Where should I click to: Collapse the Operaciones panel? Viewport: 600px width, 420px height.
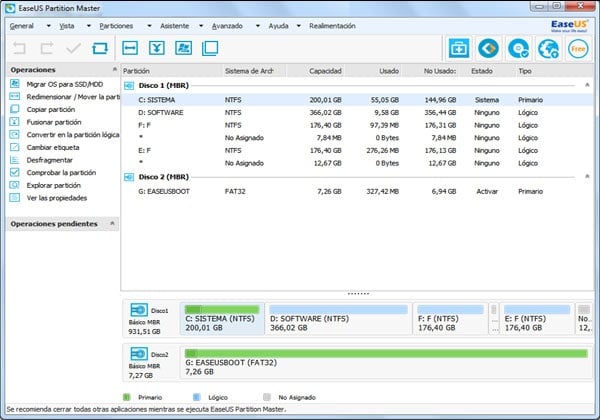tap(114, 69)
